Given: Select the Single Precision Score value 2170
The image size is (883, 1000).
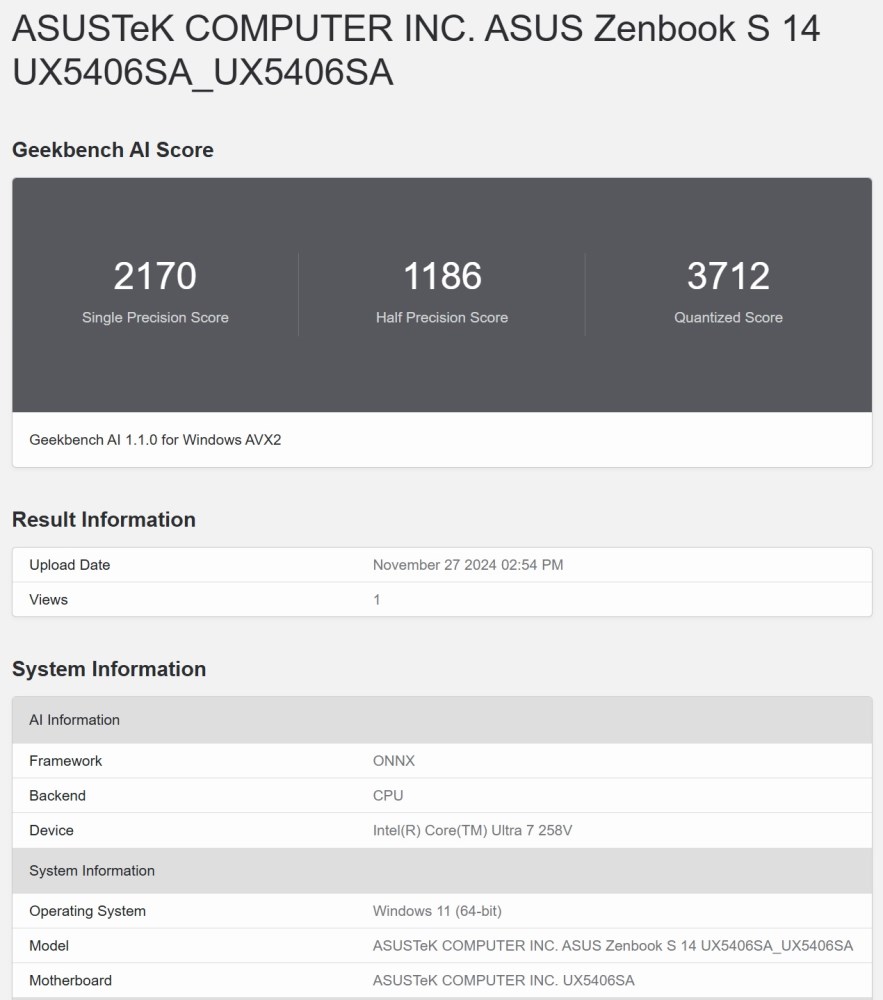Looking at the screenshot, I should point(155,276).
